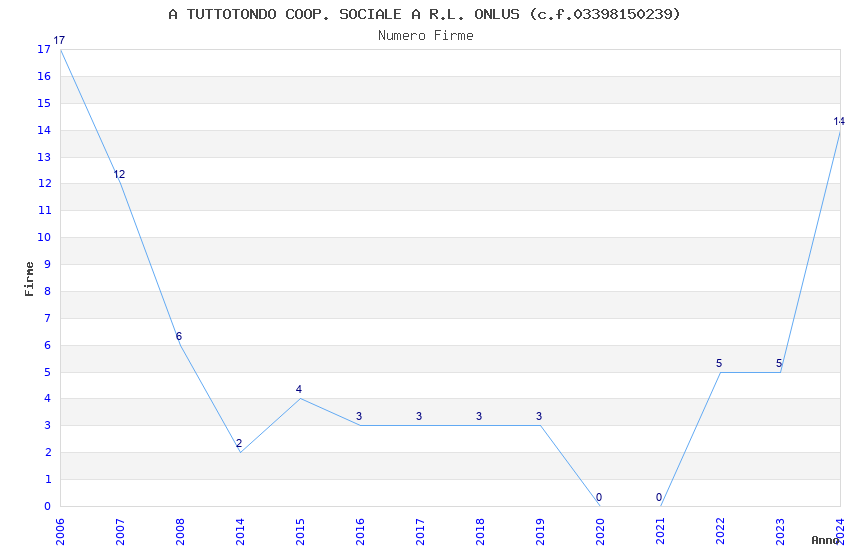
Task: Click data point value 12 for year 2007
Action: coord(119,174)
